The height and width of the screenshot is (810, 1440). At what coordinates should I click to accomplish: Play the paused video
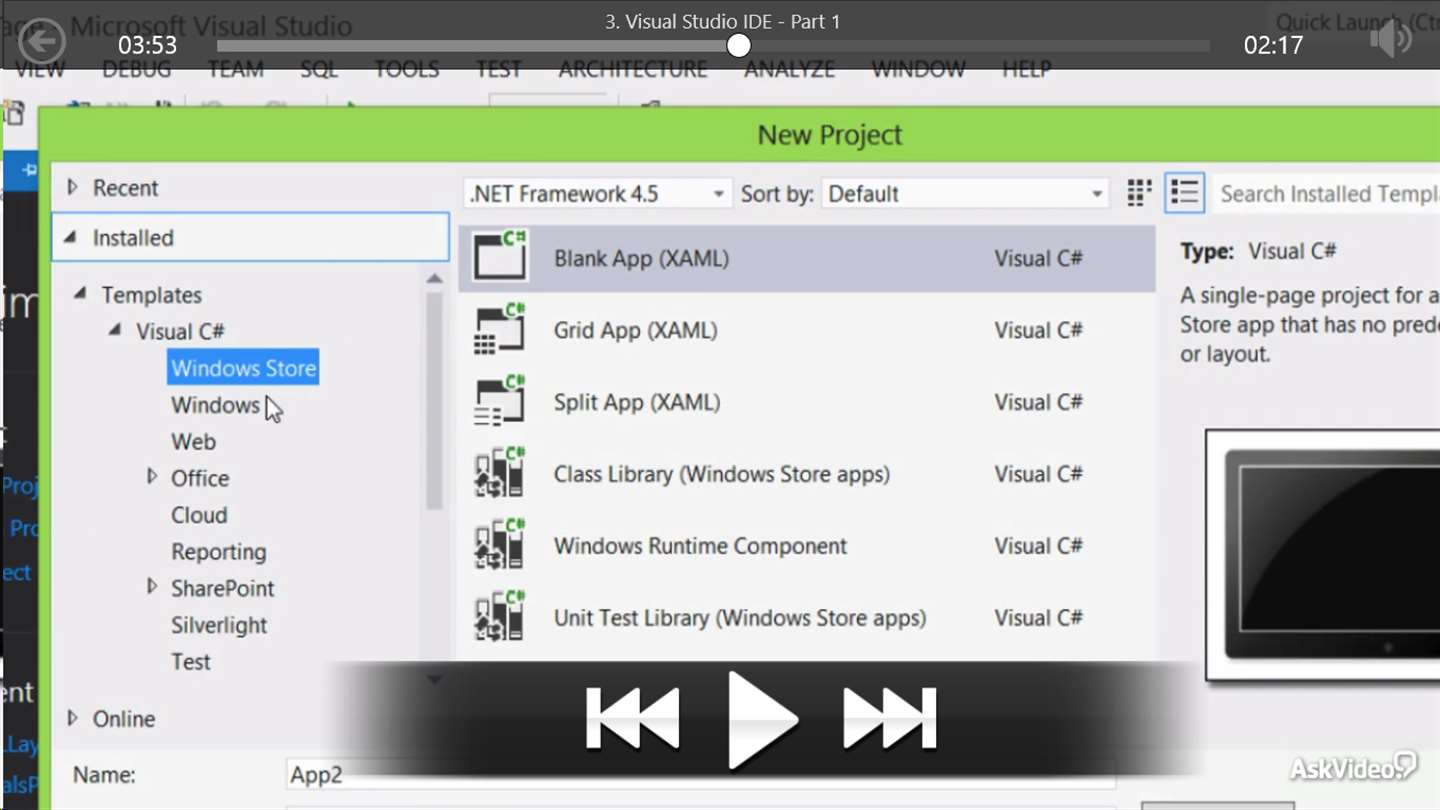[x=761, y=720]
